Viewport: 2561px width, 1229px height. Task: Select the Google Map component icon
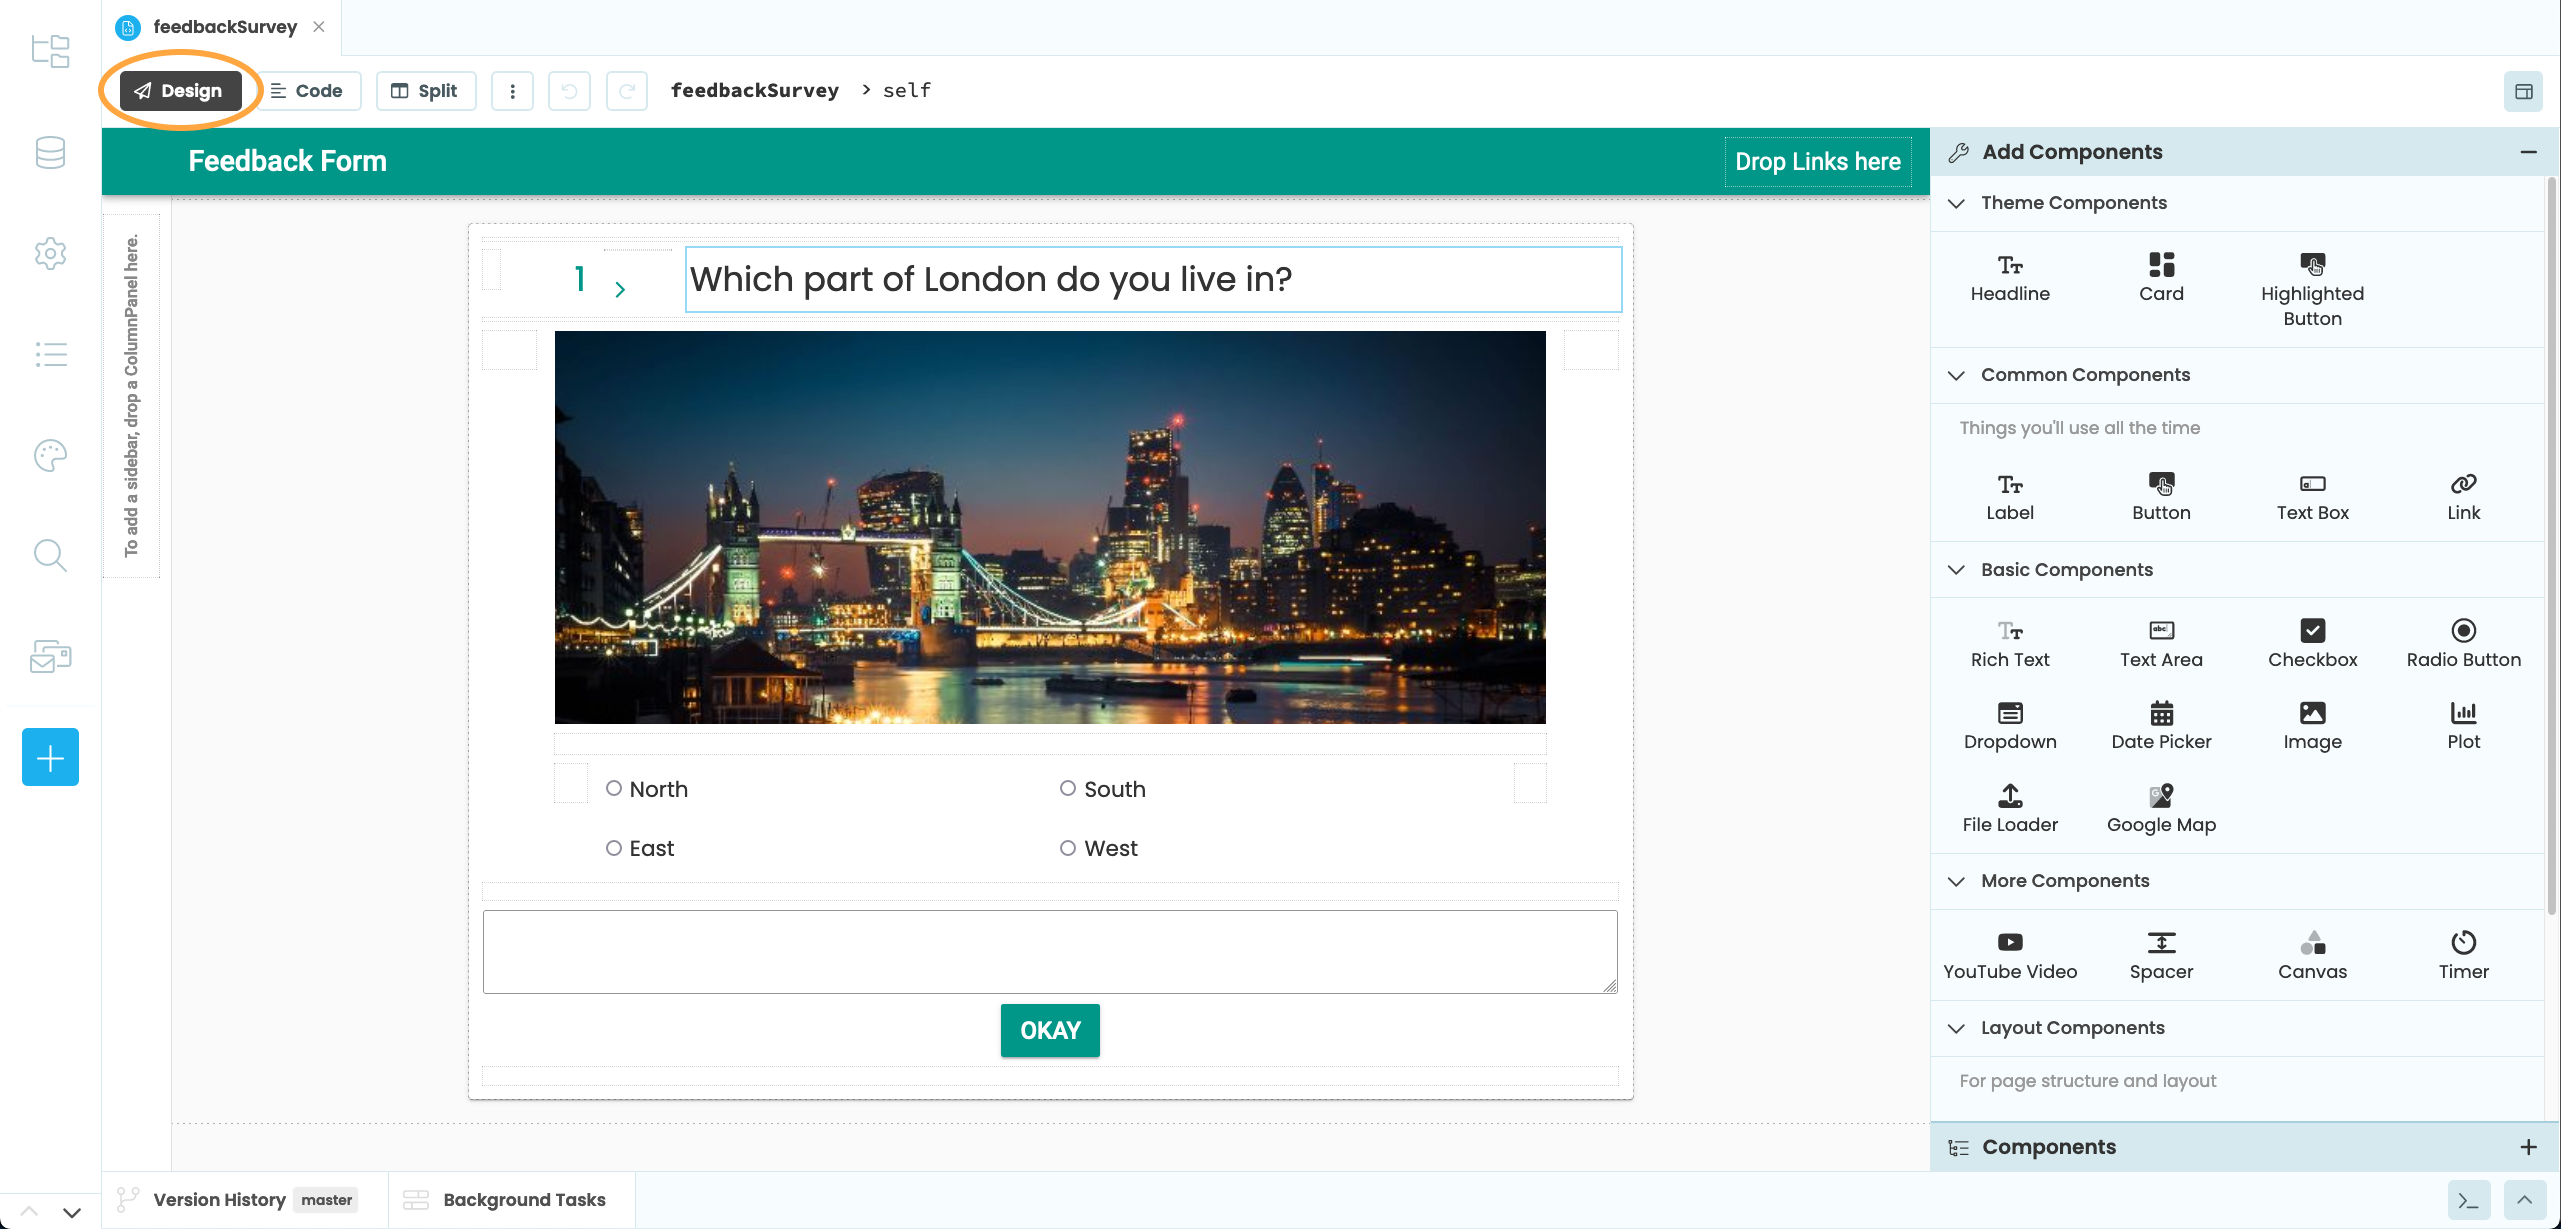pos(2161,796)
